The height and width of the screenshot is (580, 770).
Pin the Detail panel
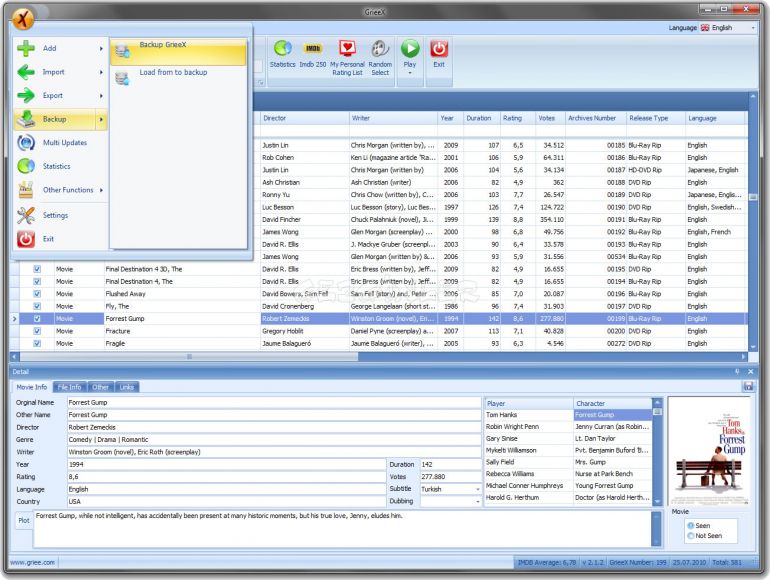(737, 372)
